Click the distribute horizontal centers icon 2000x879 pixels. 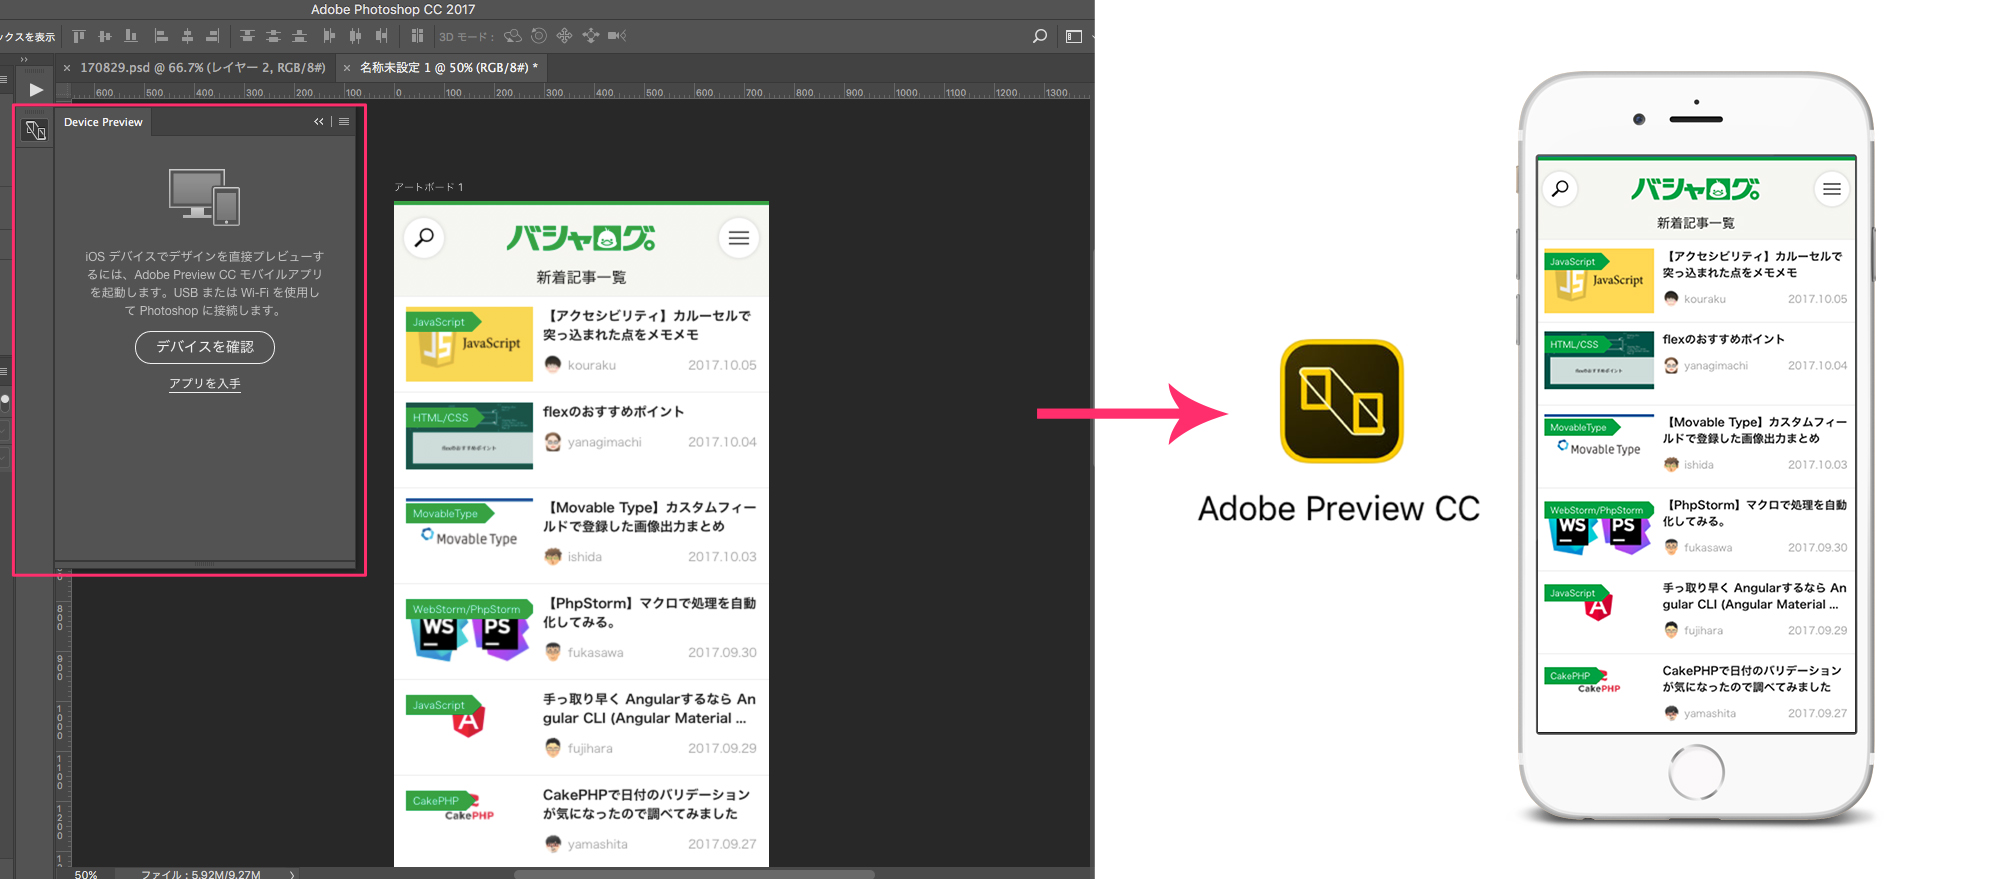(x=355, y=36)
